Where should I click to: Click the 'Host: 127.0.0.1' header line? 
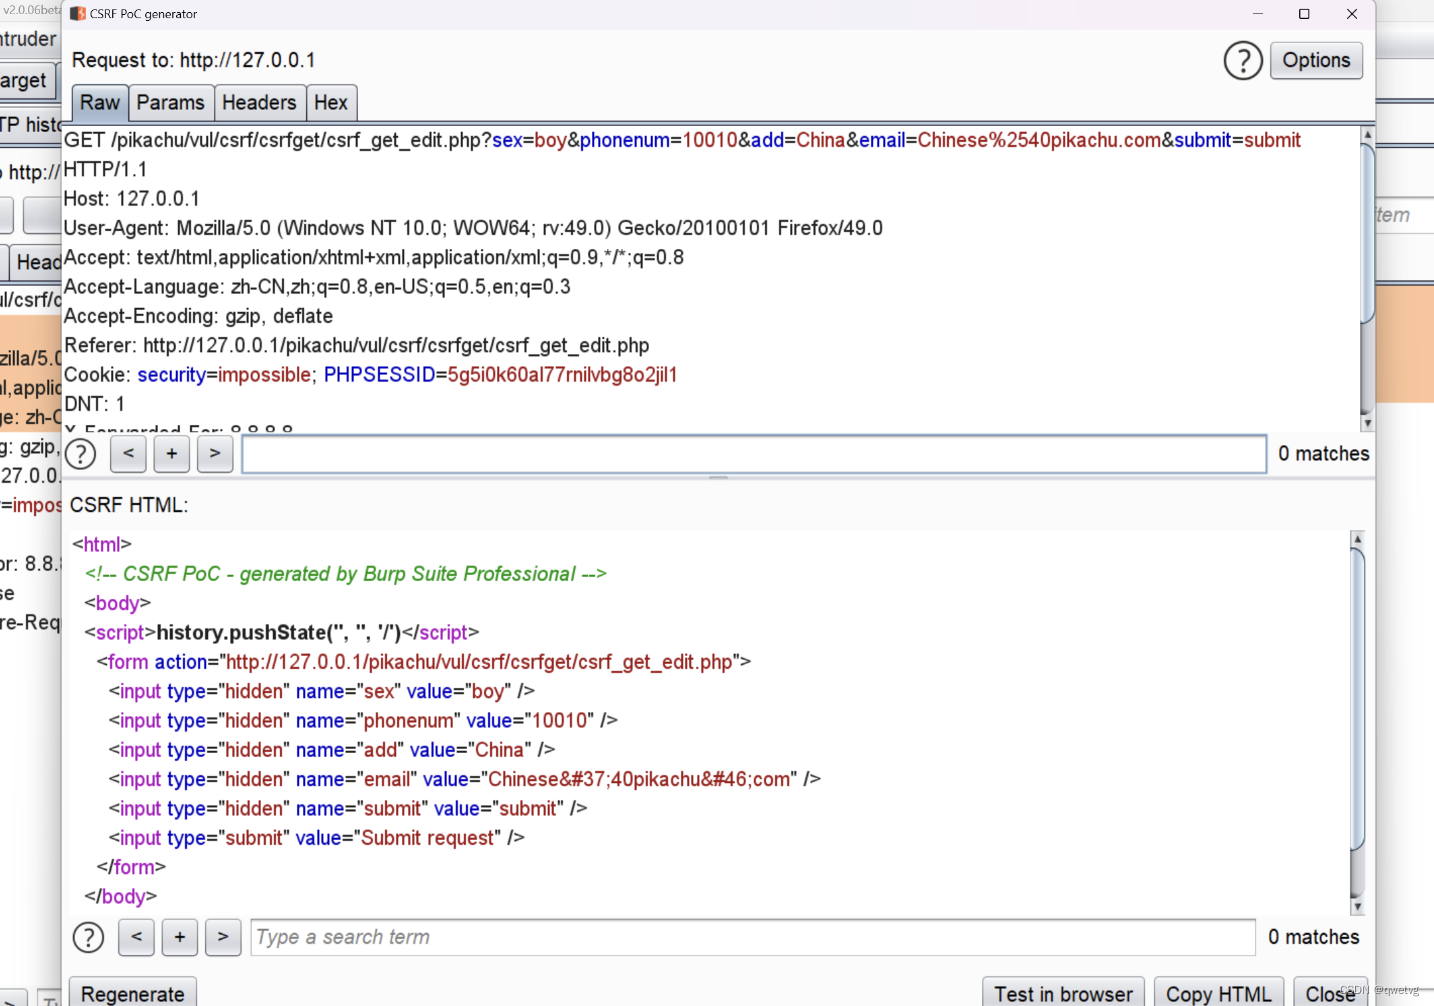[132, 199]
